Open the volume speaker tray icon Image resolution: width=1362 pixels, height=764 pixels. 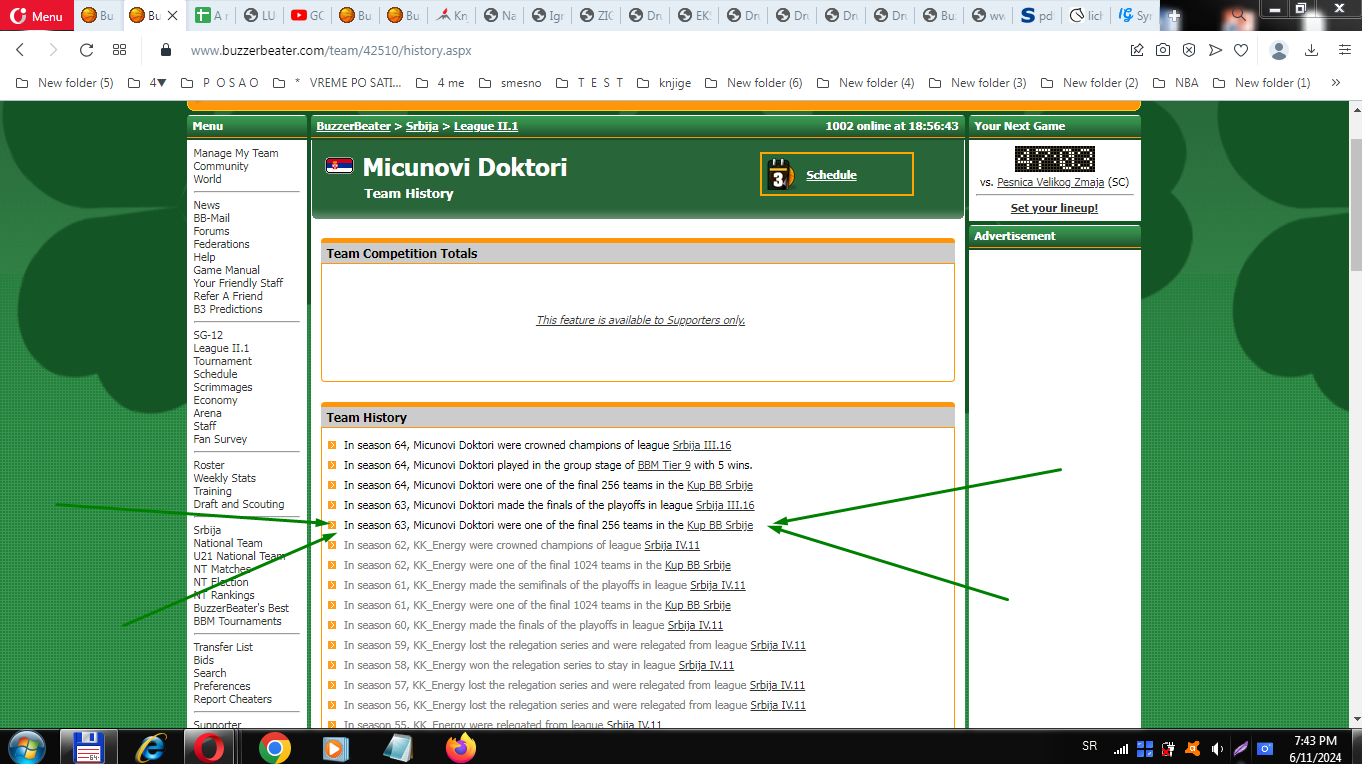pos(1216,748)
